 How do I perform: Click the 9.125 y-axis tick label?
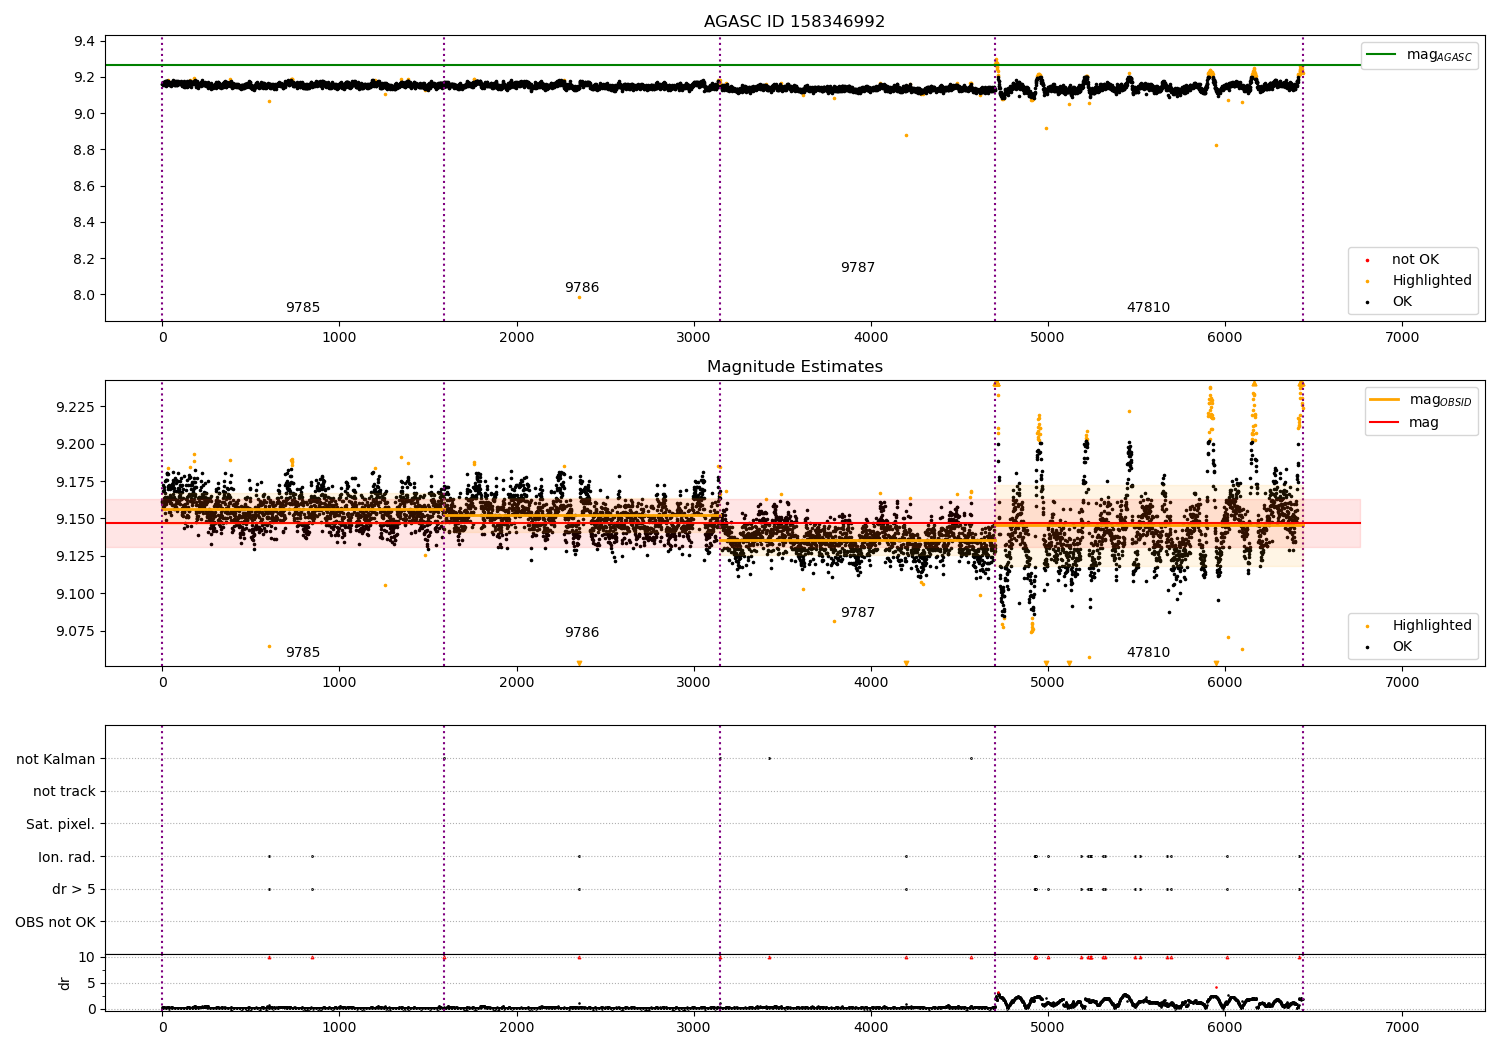76,556
